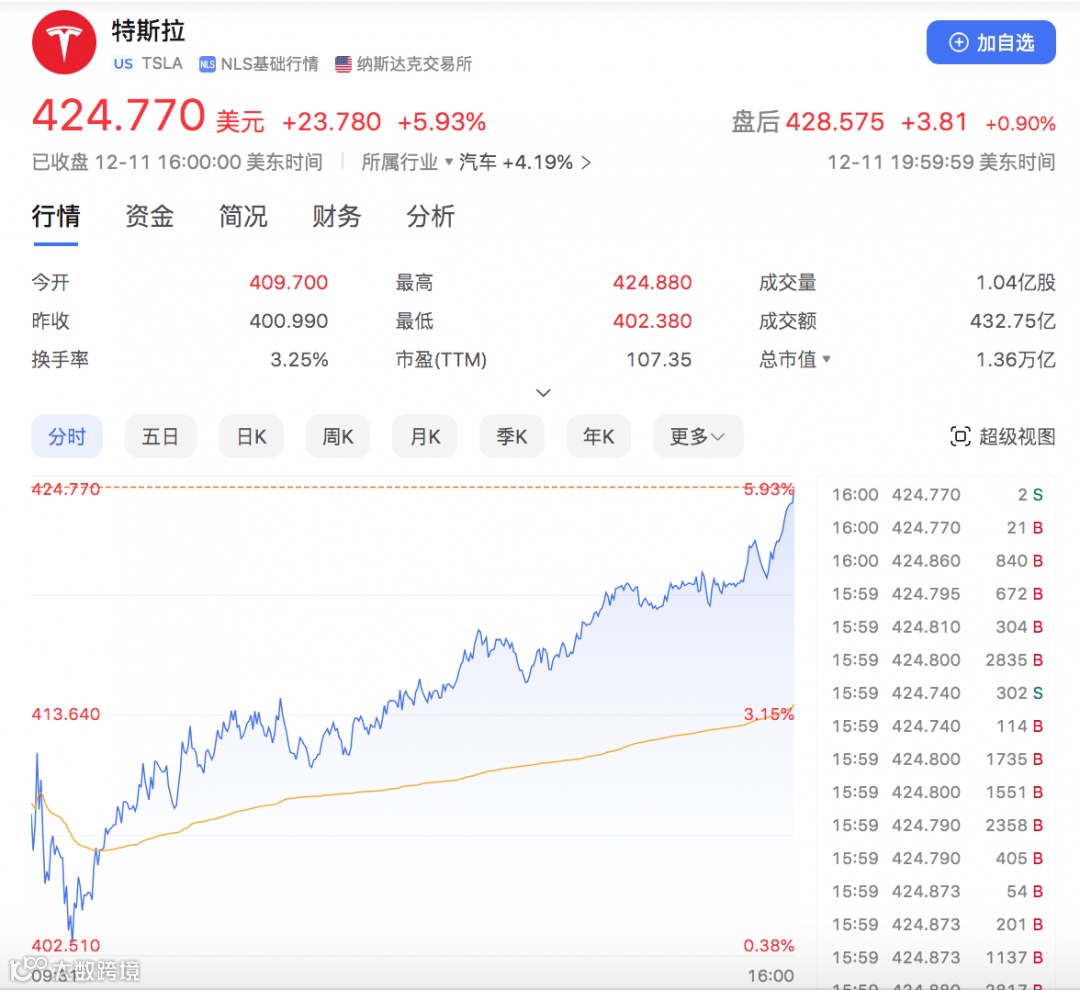The image size is (1080, 990).
Task: Open the 资金 tab
Action: [x=149, y=216]
